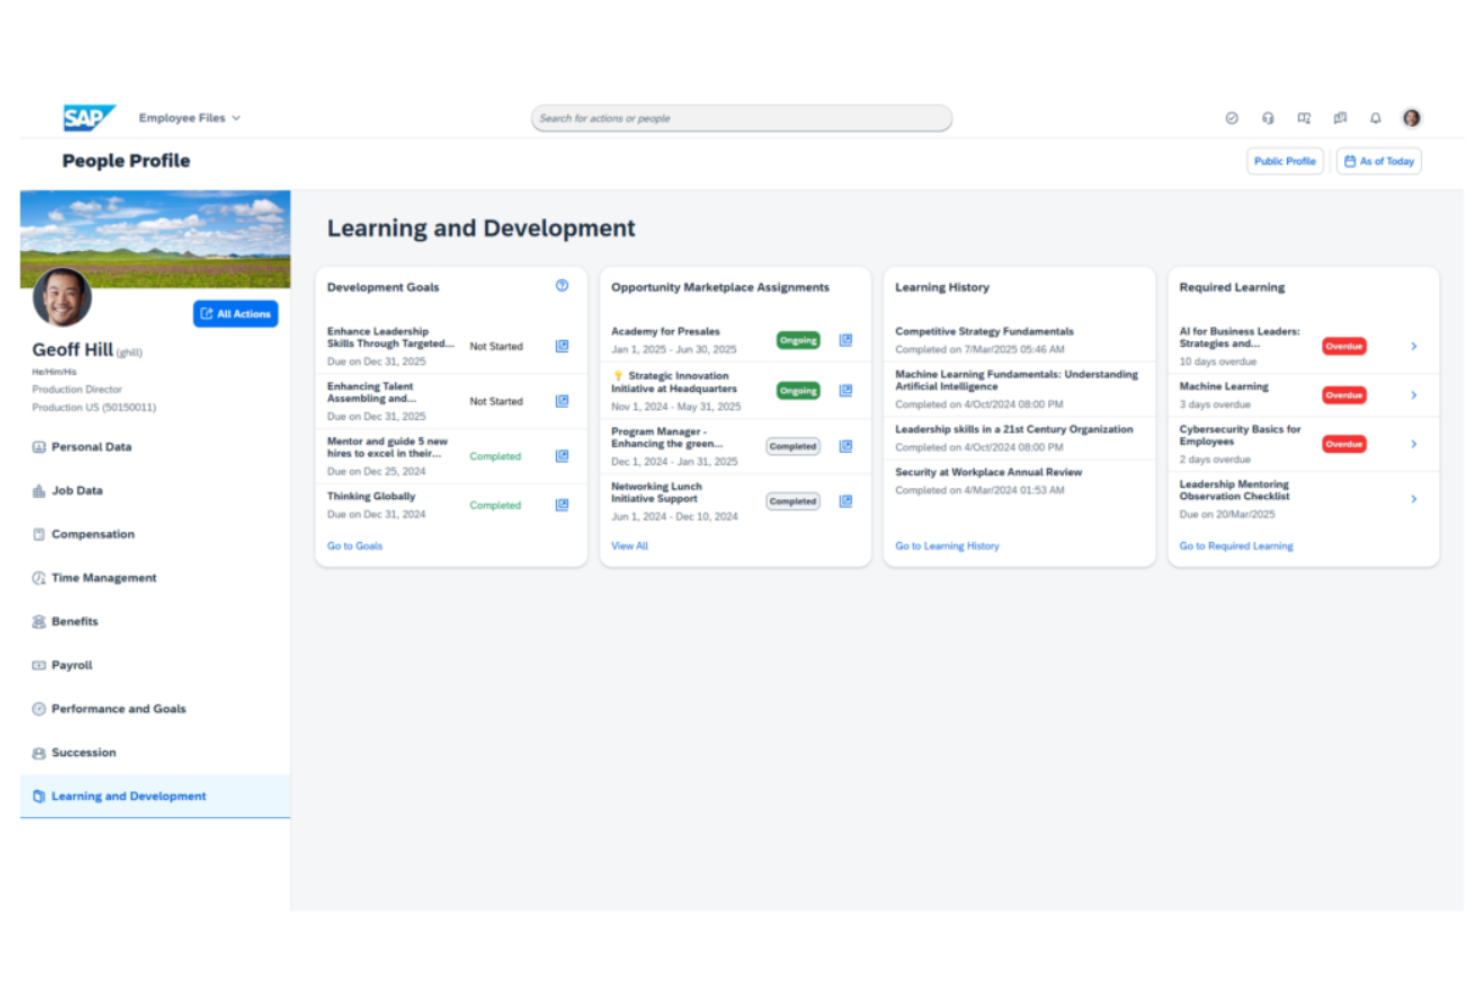Expand the Employee Files dropdown
1480x987 pixels.
point(189,117)
